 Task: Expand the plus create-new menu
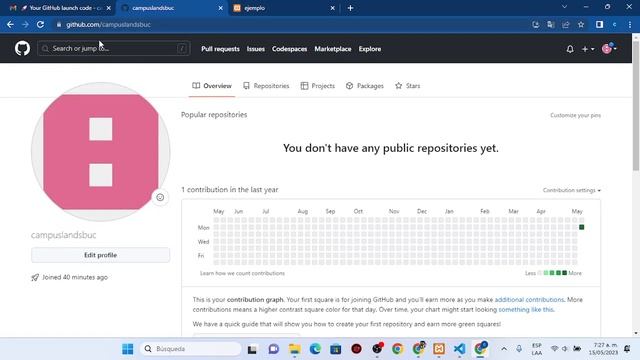[588, 49]
